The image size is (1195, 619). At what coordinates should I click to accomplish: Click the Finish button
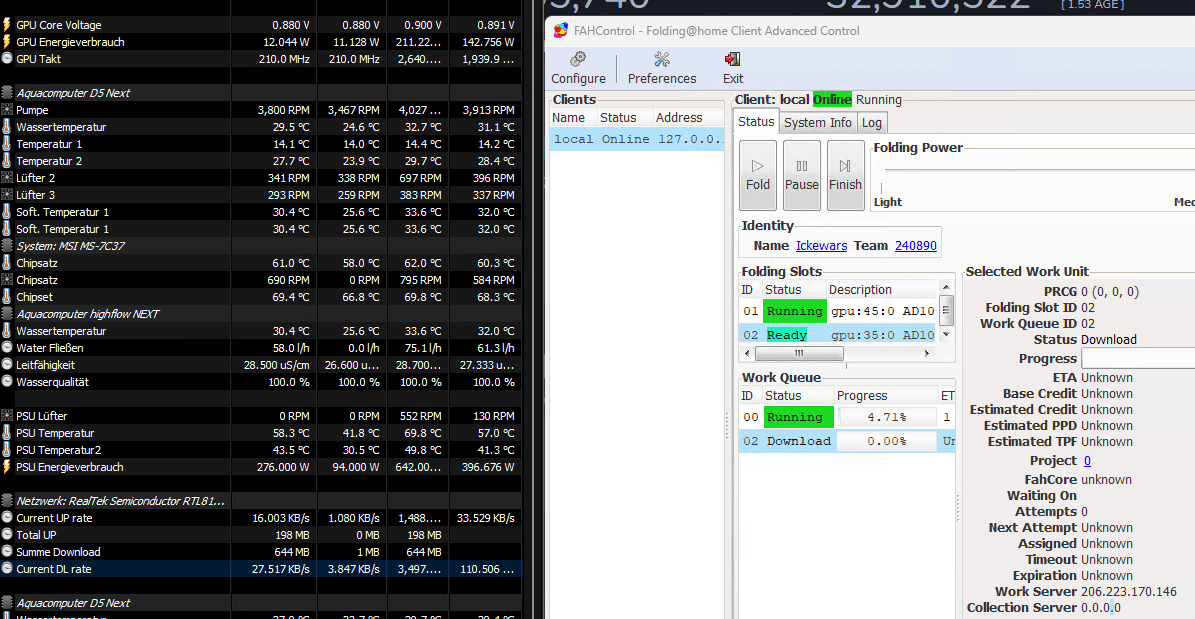pyautogui.click(x=845, y=175)
